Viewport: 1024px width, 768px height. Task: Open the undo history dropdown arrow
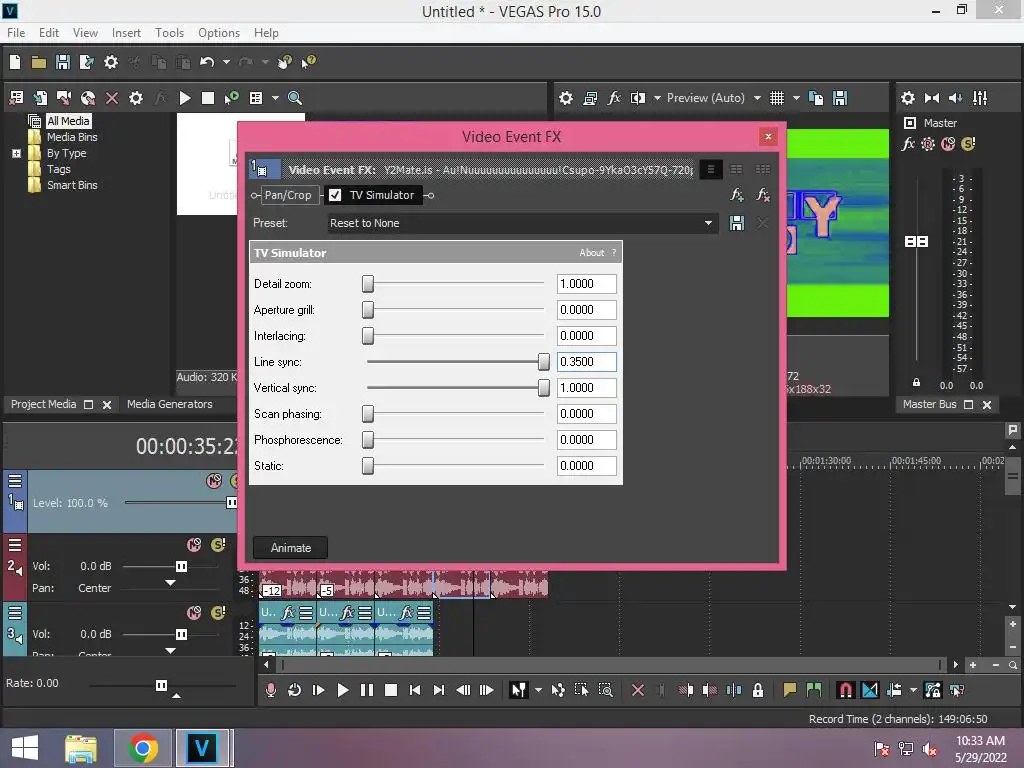226,62
